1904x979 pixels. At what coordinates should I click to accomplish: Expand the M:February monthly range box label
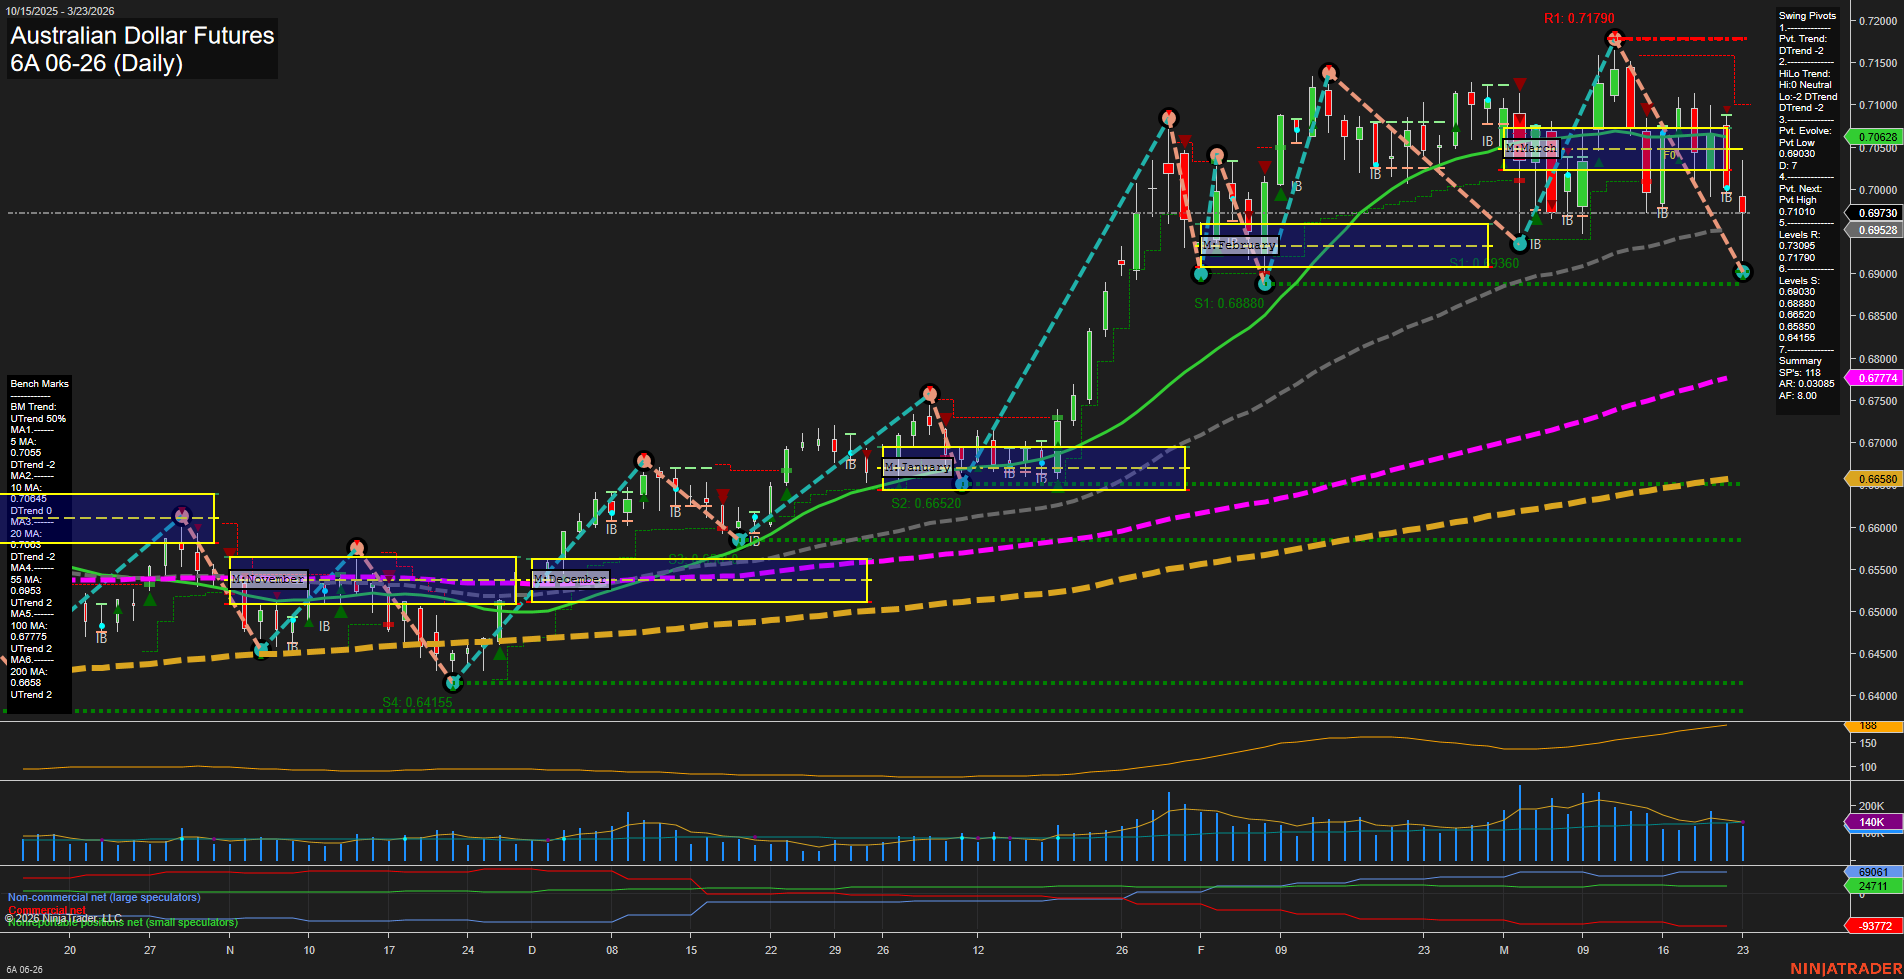(1240, 244)
